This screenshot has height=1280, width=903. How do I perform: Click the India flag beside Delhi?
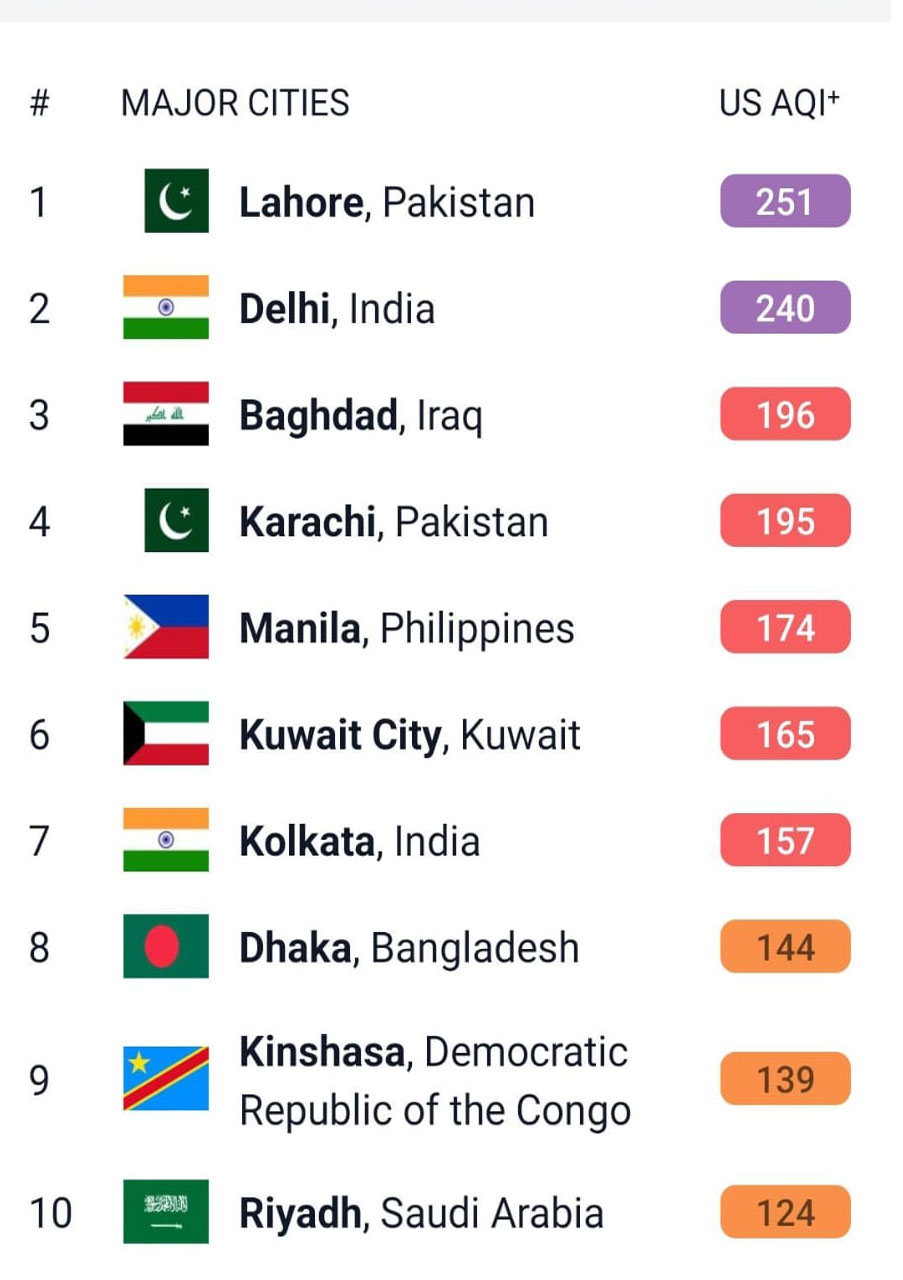click(166, 308)
